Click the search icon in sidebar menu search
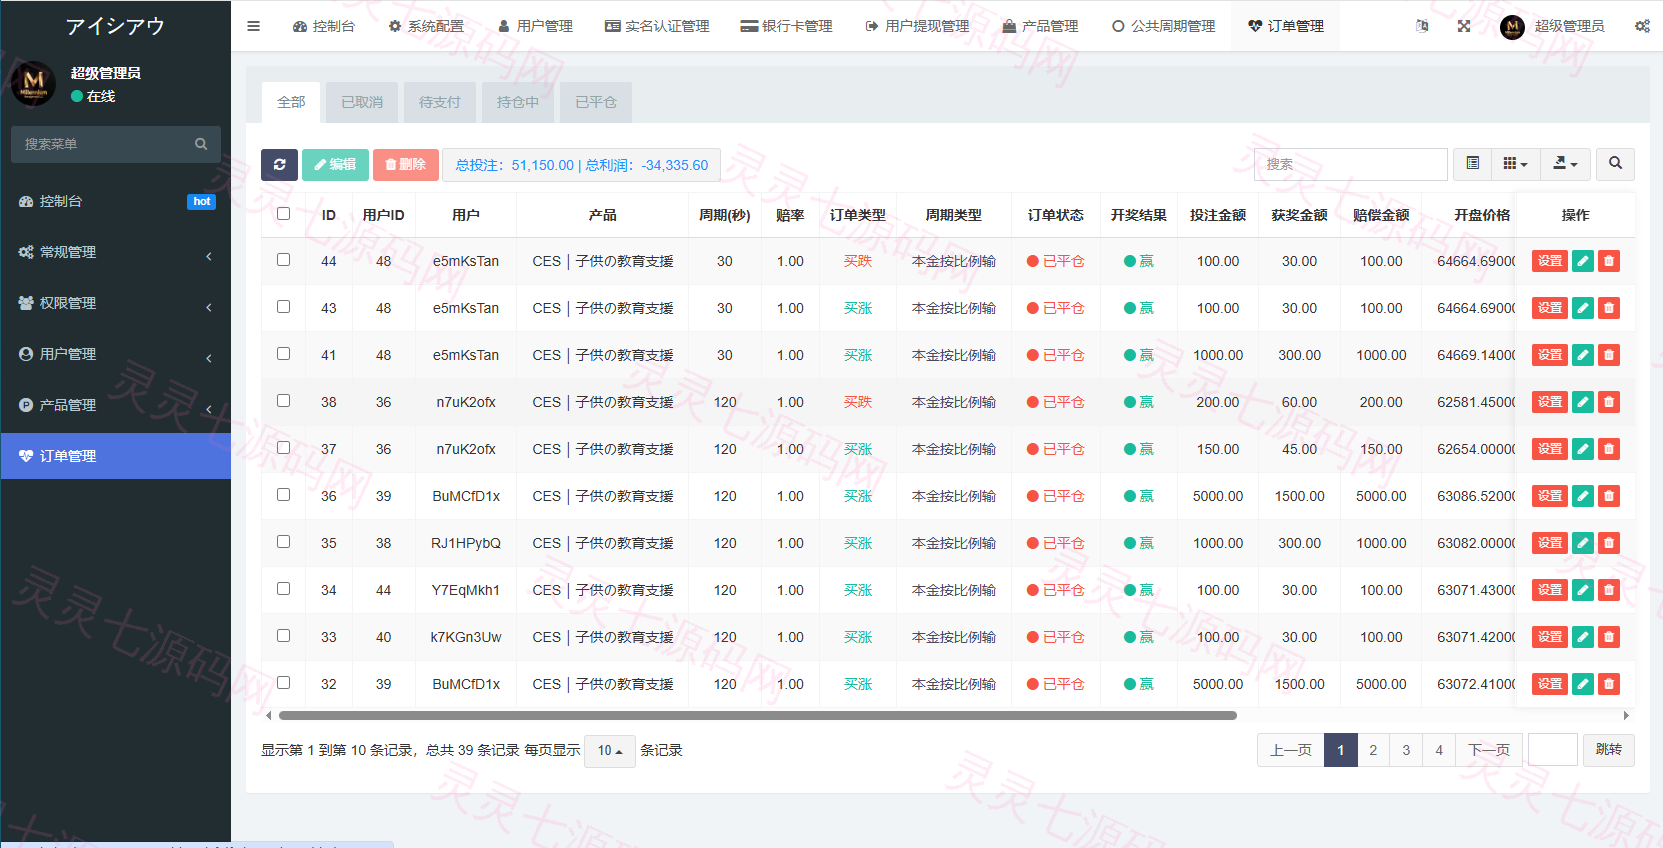This screenshot has width=1663, height=848. pyautogui.click(x=201, y=144)
